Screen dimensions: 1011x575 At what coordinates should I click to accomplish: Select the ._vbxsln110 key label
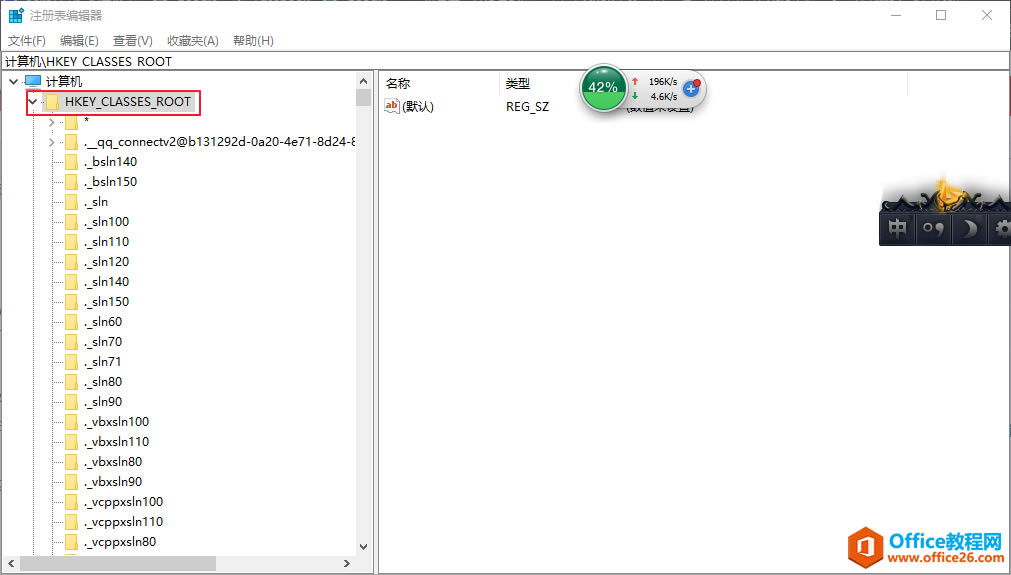[x=116, y=442]
